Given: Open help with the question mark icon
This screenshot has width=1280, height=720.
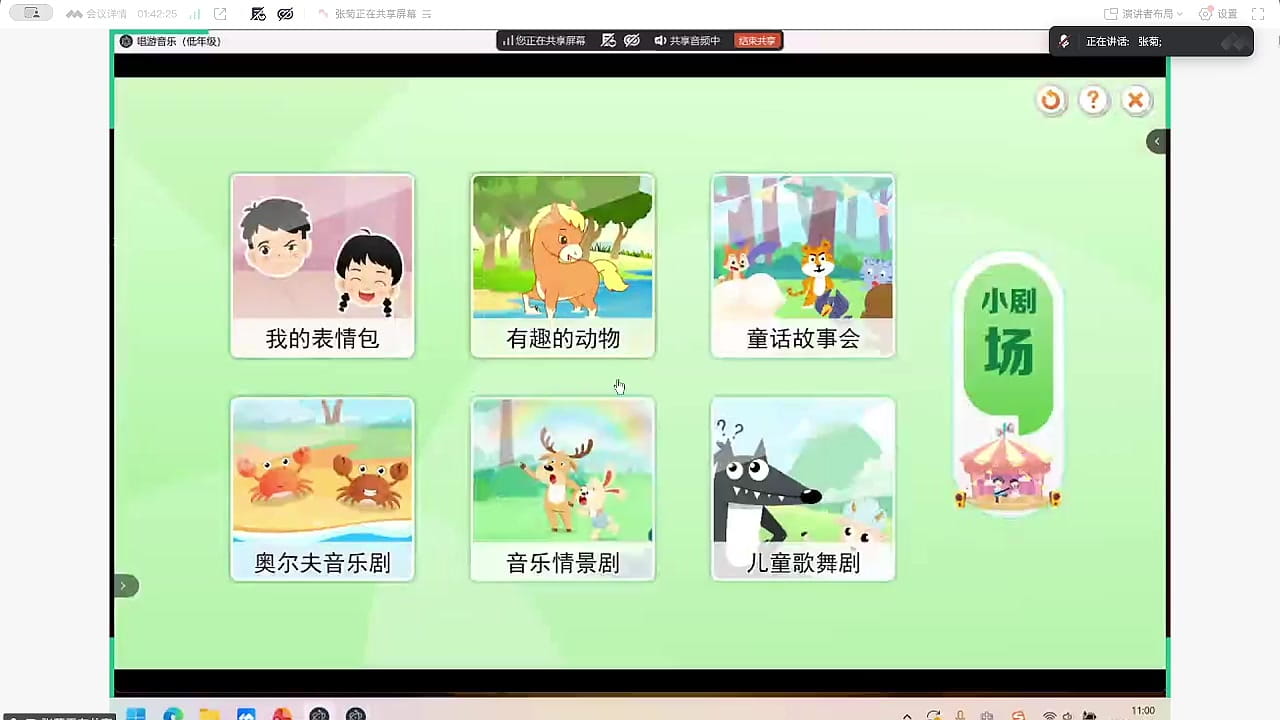Looking at the screenshot, I should [x=1094, y=100].
